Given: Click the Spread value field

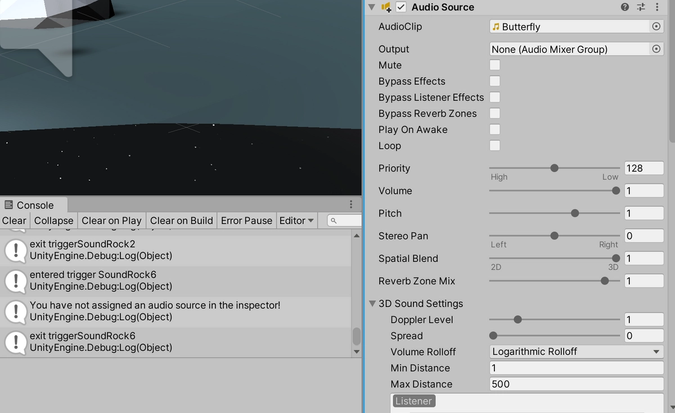Looking at the screenshot, I should [644, 335].
